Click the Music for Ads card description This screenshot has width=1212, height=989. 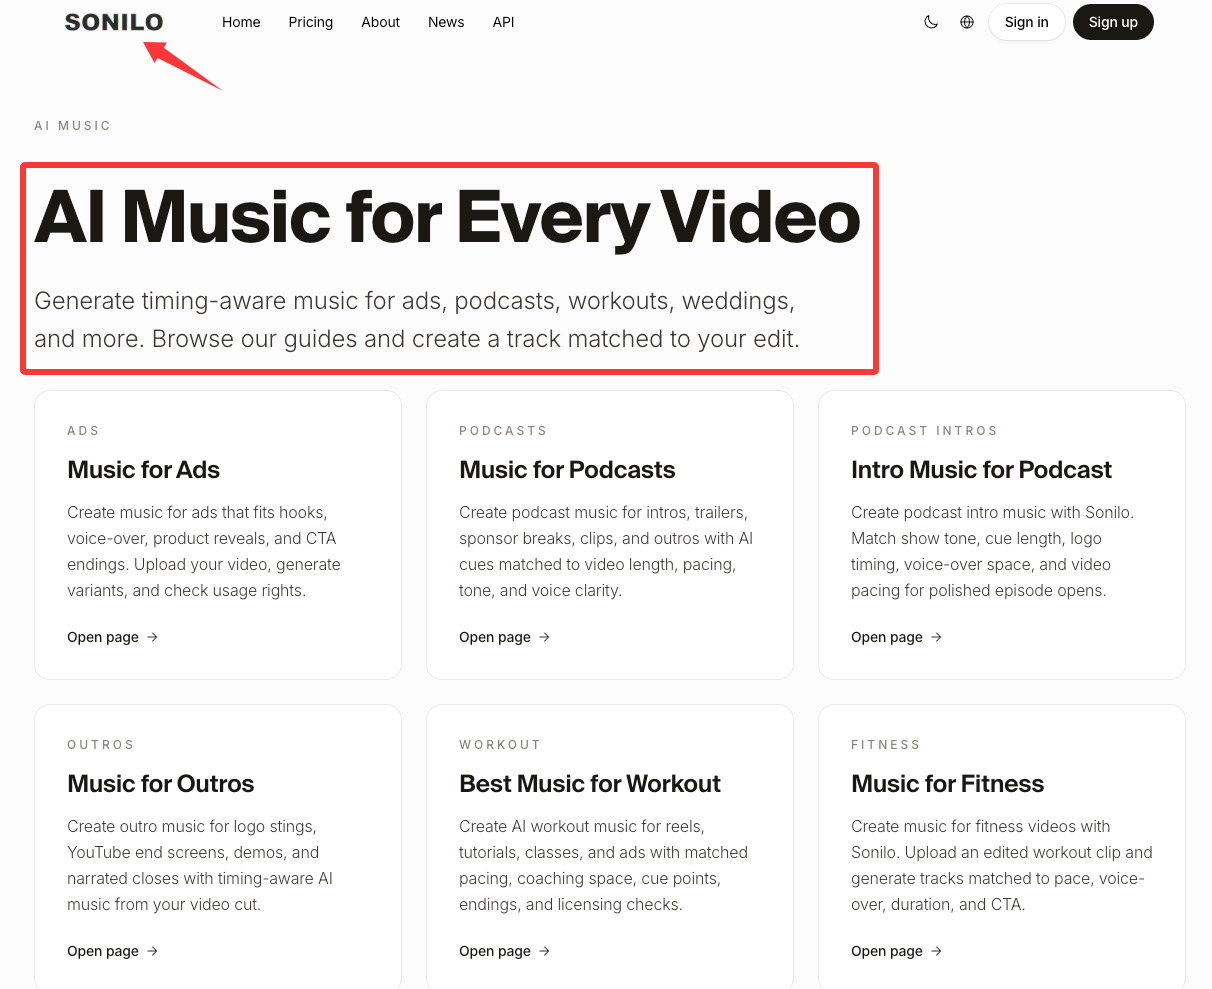coord(204,551)
